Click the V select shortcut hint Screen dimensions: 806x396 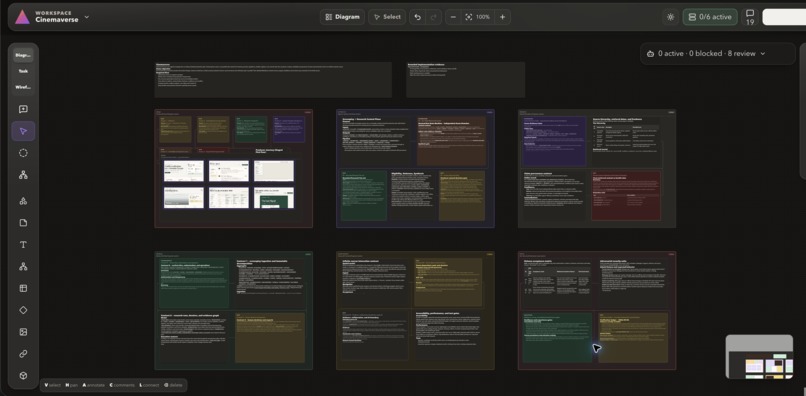pos(53,385)
